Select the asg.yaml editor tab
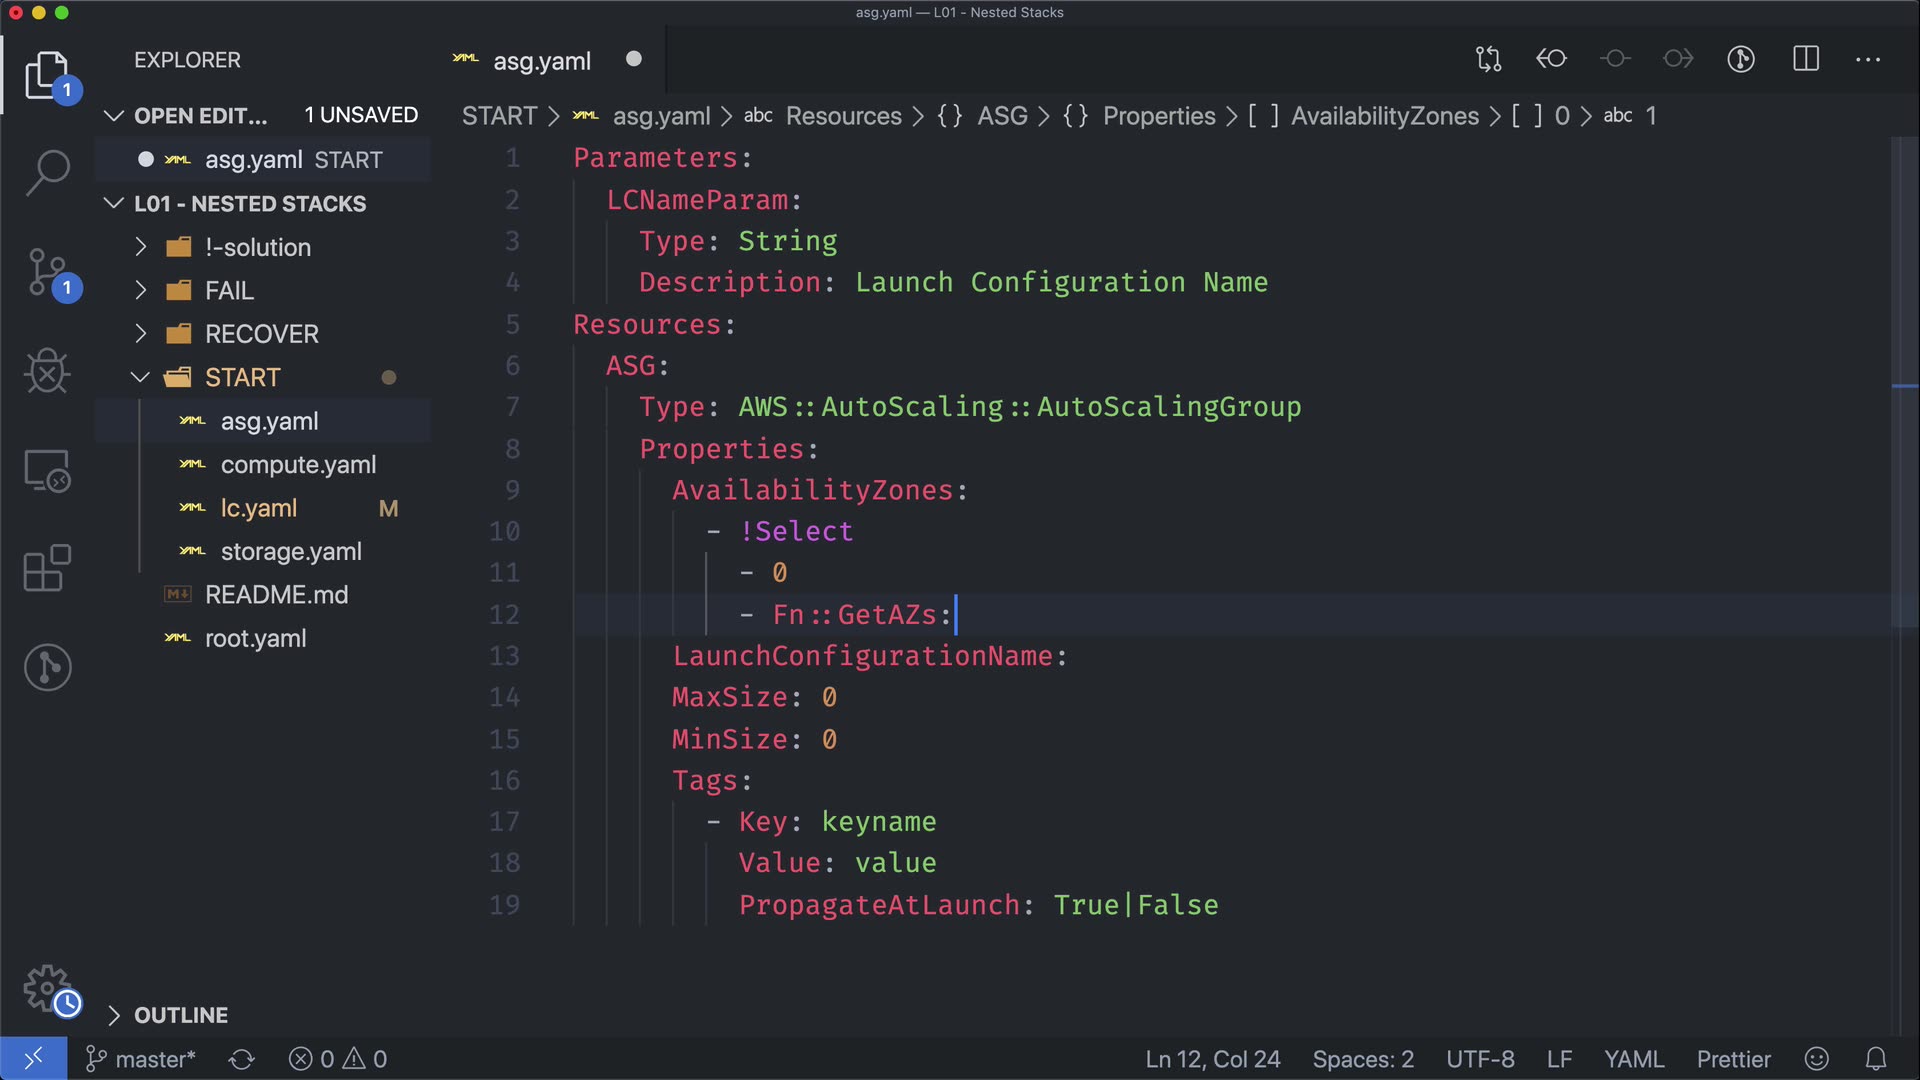The height and width of the screenshot is (1080, 1920). tap(541, 61)
